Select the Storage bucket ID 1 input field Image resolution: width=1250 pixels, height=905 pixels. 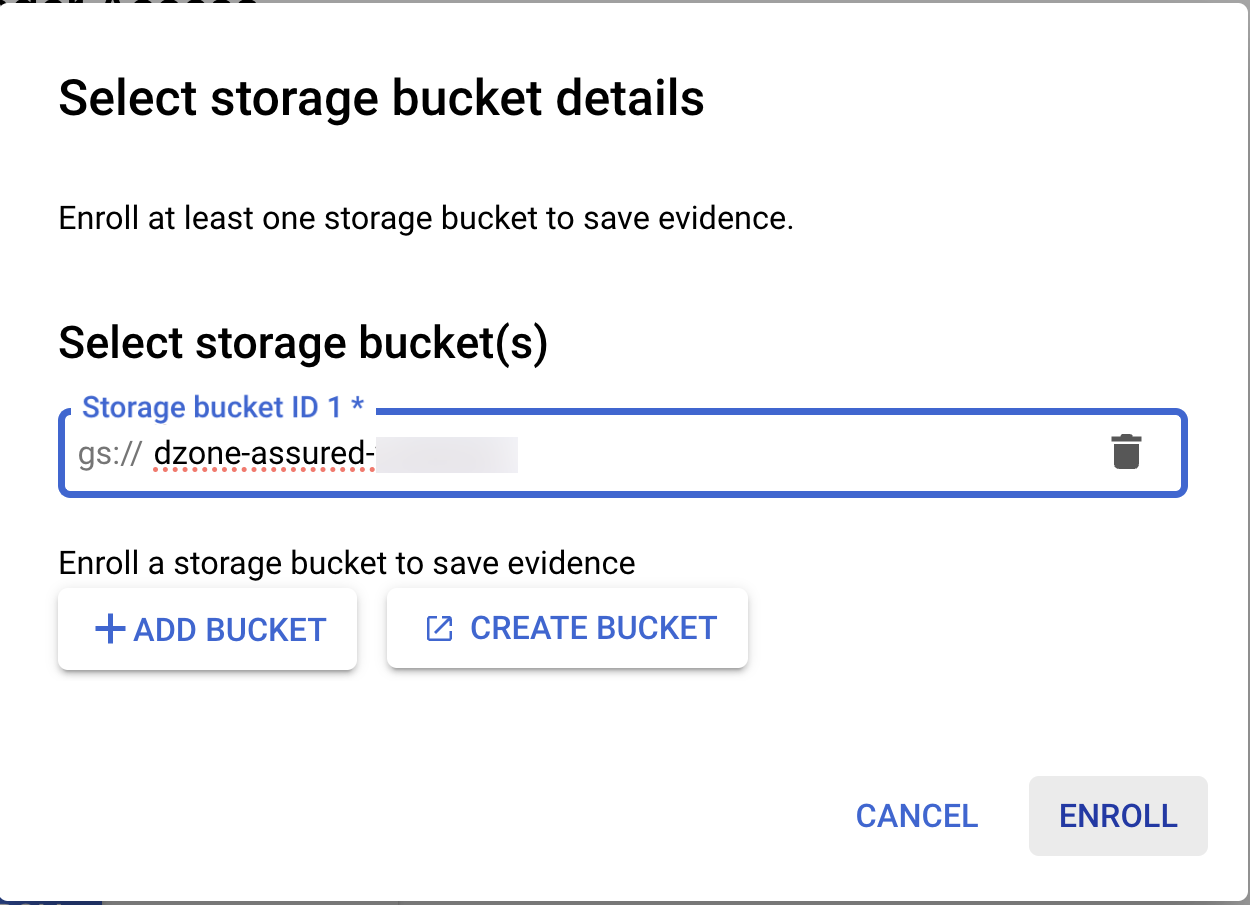[x=600, y=452]
